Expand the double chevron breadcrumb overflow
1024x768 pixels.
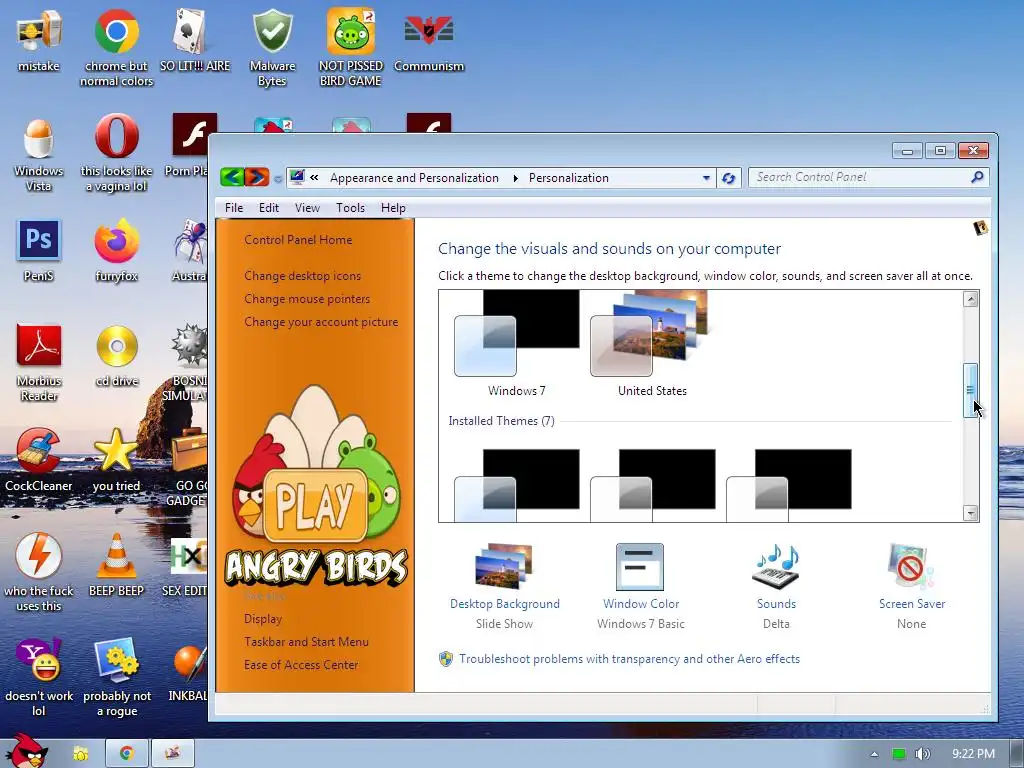tap(315, 178)
